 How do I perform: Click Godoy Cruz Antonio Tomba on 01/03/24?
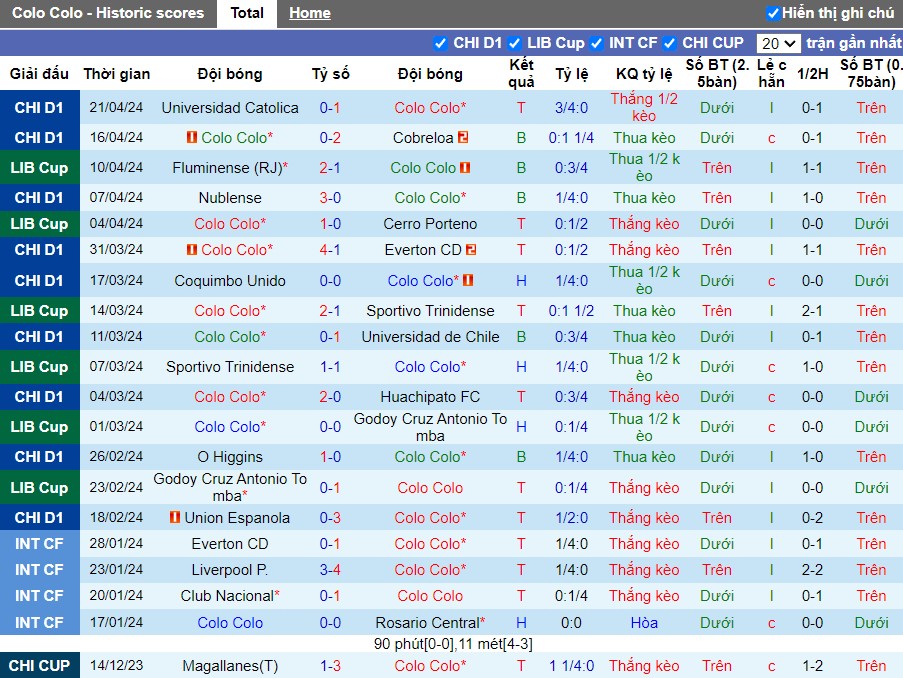click(x=430, y=427)
